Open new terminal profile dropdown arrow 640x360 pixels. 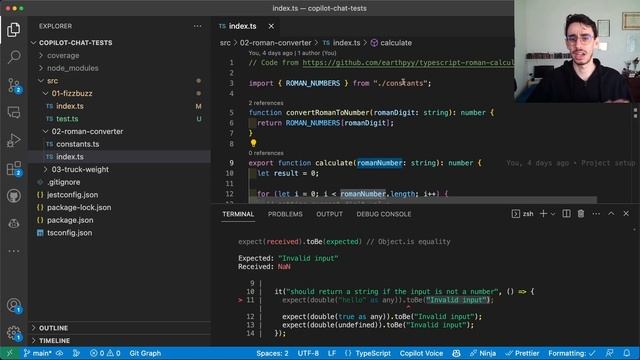pyautogui.click(x=553, y=214)
